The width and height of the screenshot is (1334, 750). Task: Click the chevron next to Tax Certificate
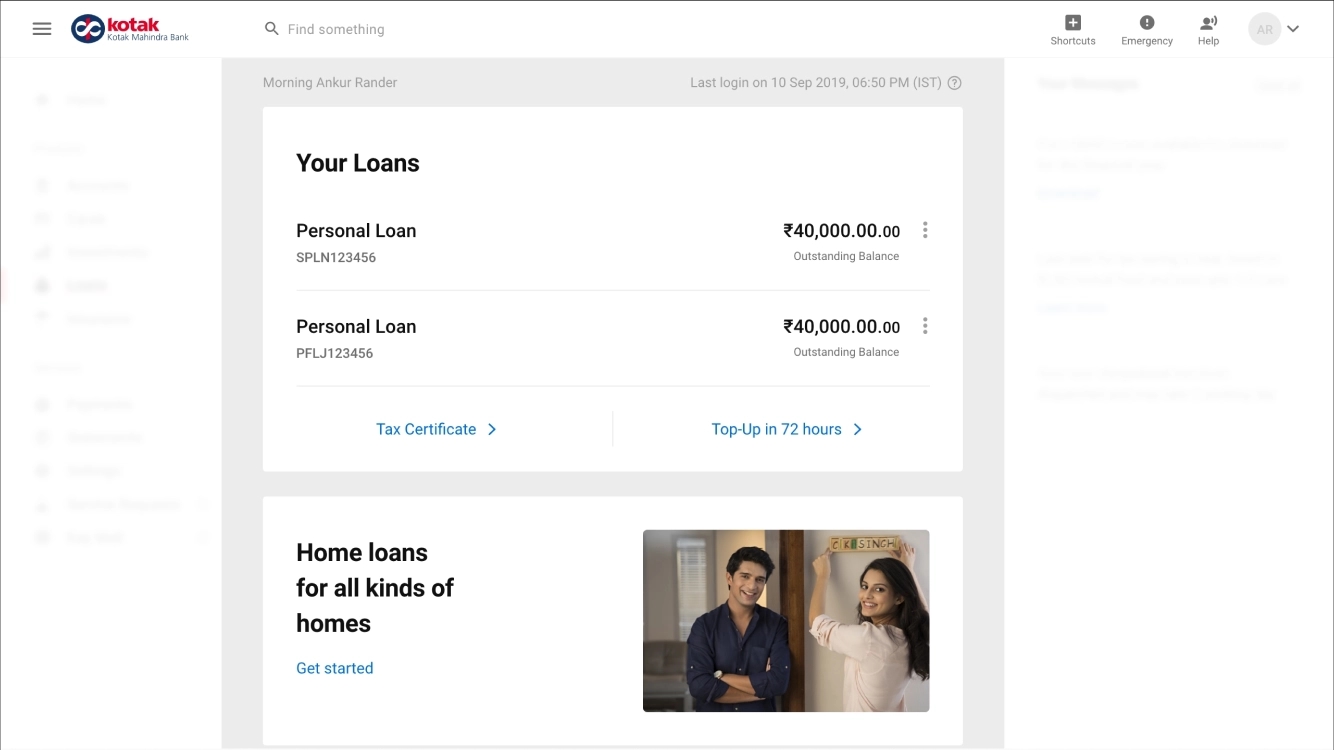pos(491,428)
